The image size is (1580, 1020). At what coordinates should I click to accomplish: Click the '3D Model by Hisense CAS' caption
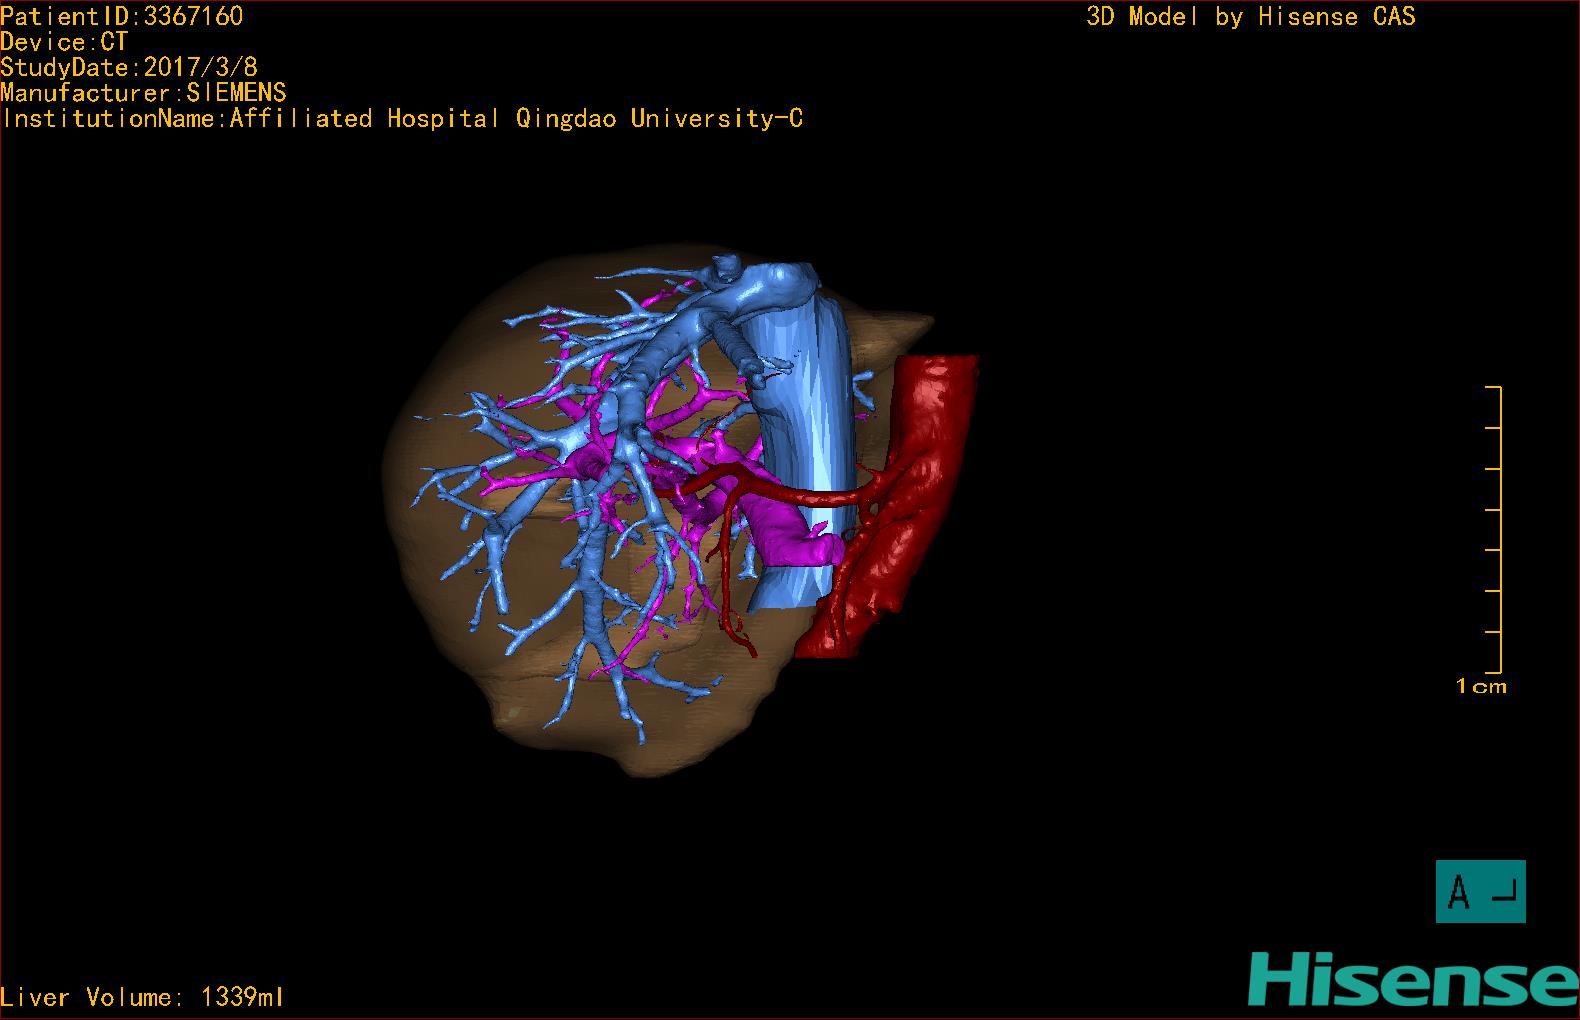coord(1251,17)
